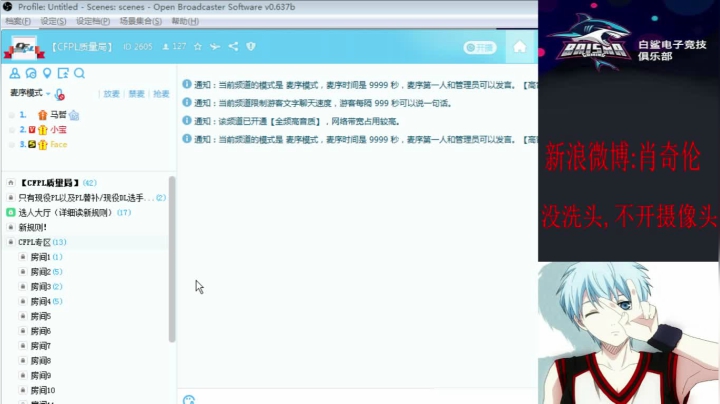Click the home icon in the header
The height and width of the screenshot is (404, 720).
(x=520, y=47)
